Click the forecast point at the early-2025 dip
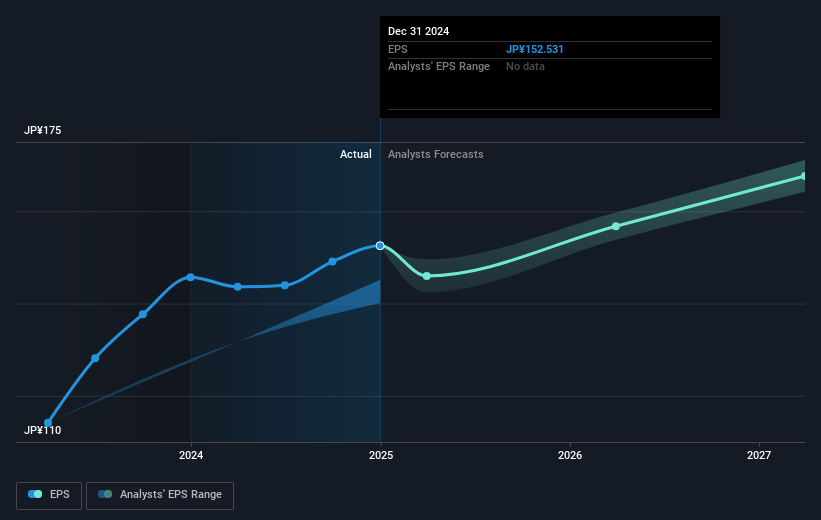821x520 pixels. pyautogui.click(x=427, y=276)
